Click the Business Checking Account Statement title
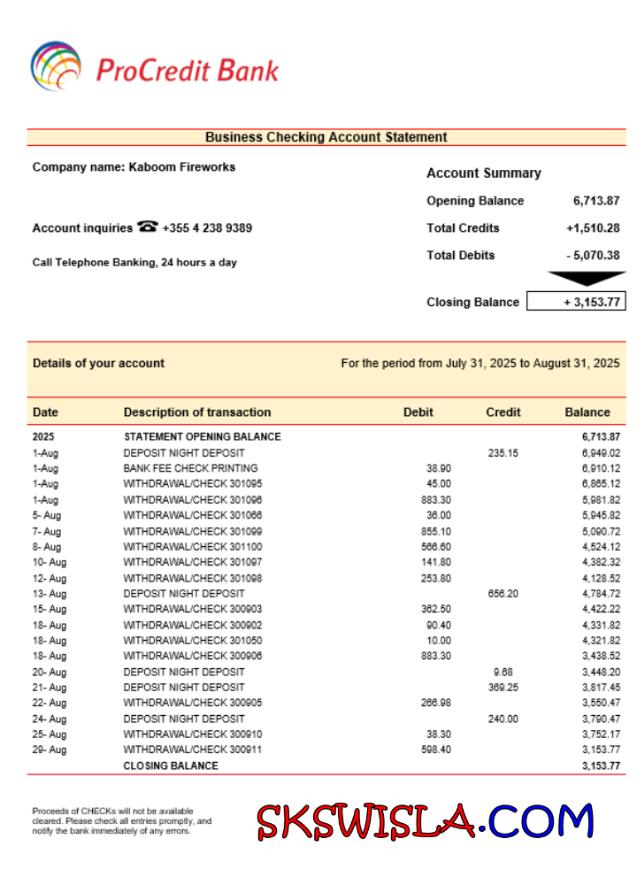This screenshot has height=885, width=637. coord(326,137)
